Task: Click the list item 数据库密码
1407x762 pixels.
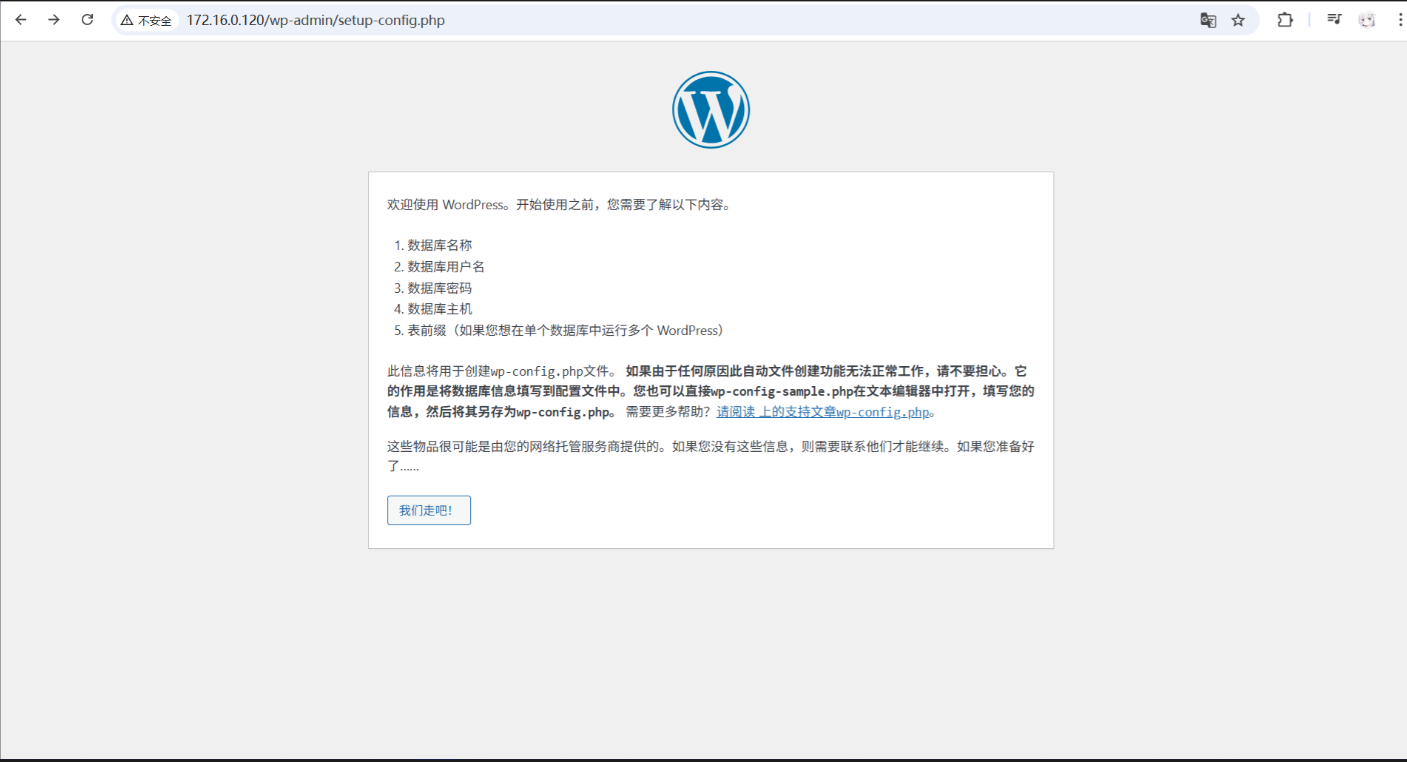Action: pos(440,288)
